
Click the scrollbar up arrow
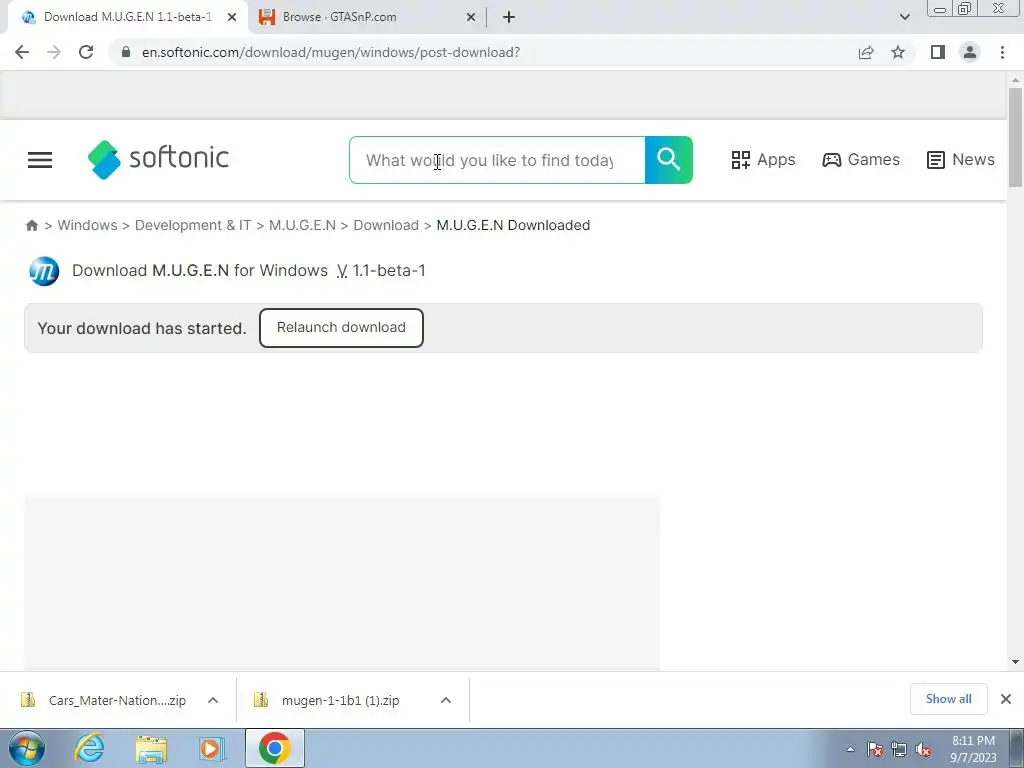(x=1015, y=80)
